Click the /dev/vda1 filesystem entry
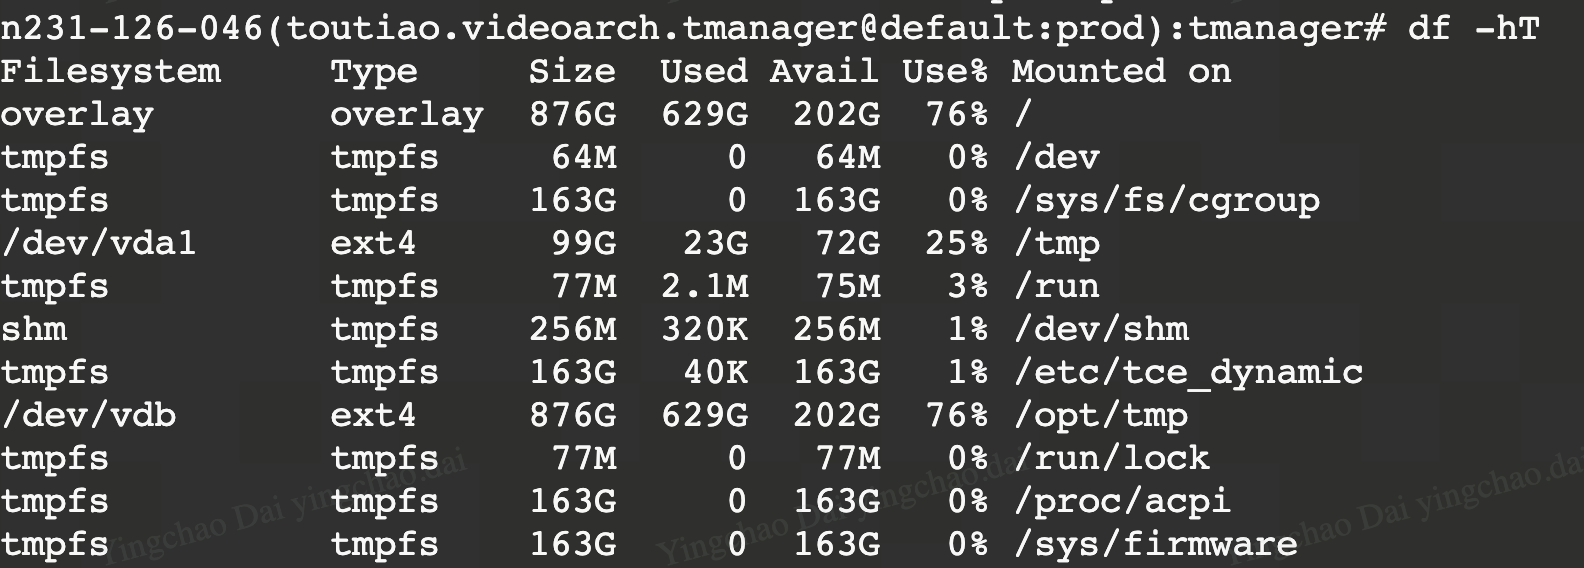Screen dimensions: 1584x568 click(99, 243)
